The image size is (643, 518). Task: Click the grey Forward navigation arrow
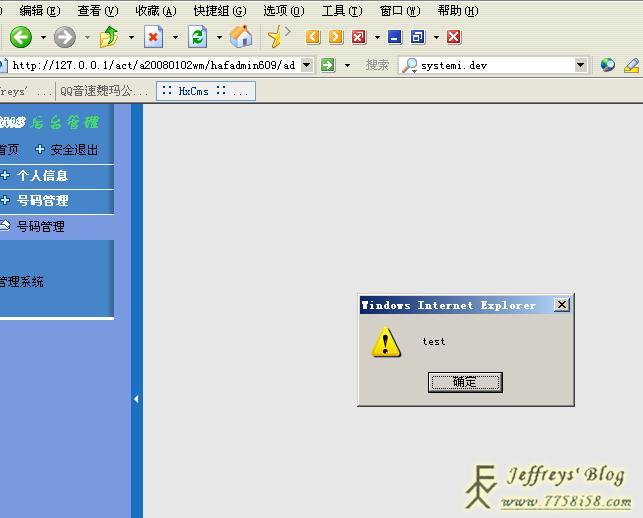pyautogui.click(x=65, y=38)
